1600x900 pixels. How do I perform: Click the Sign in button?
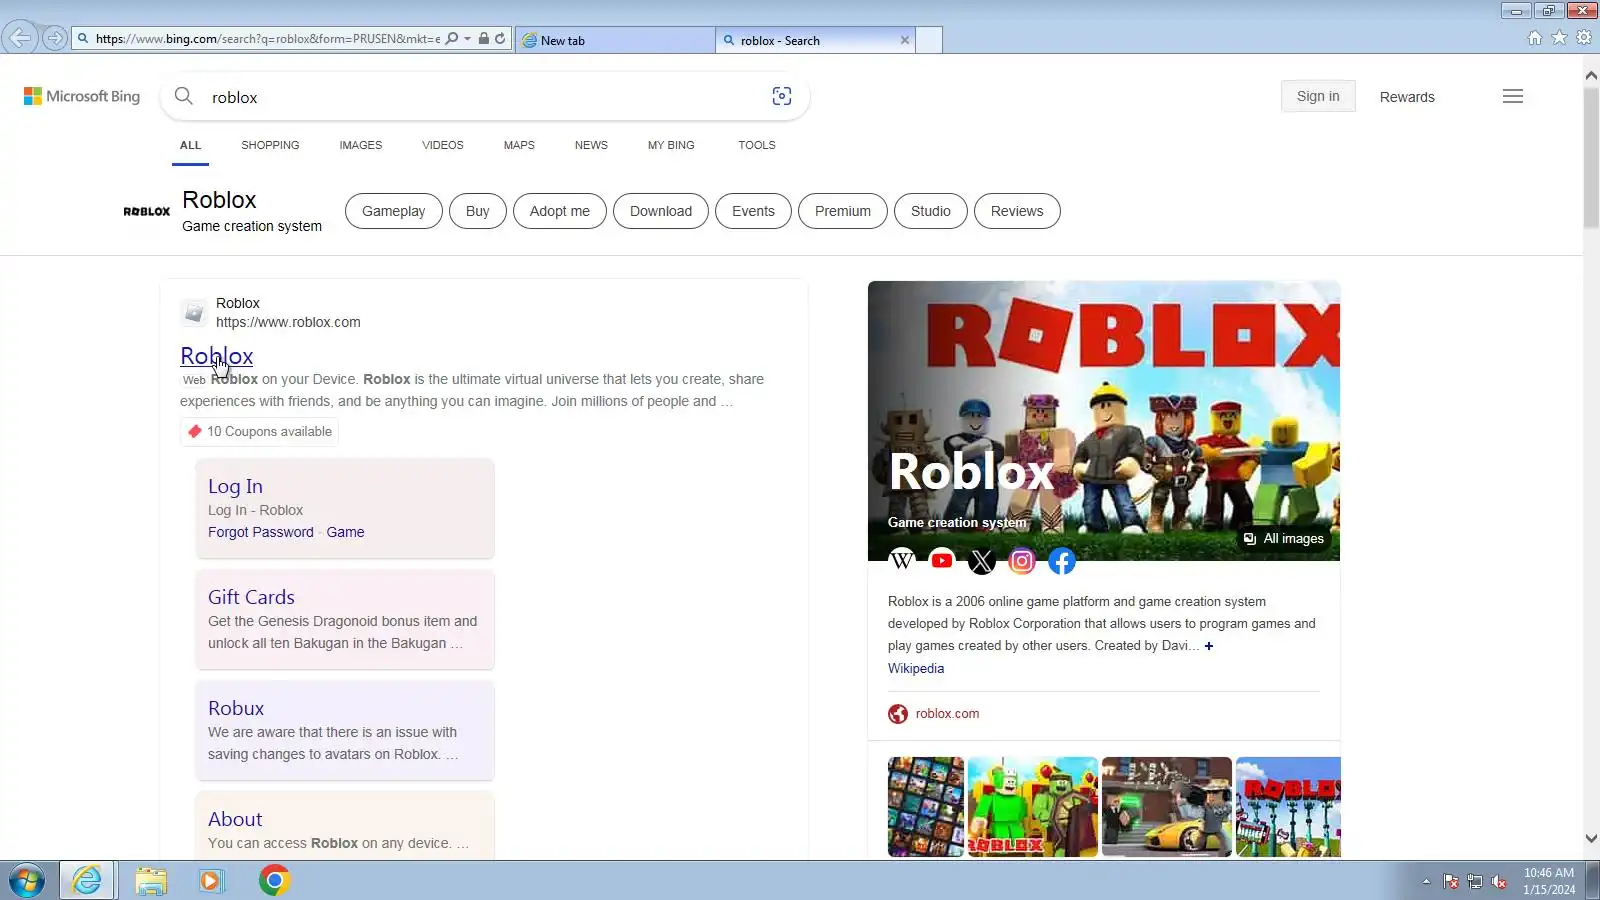coord(1318,96)
